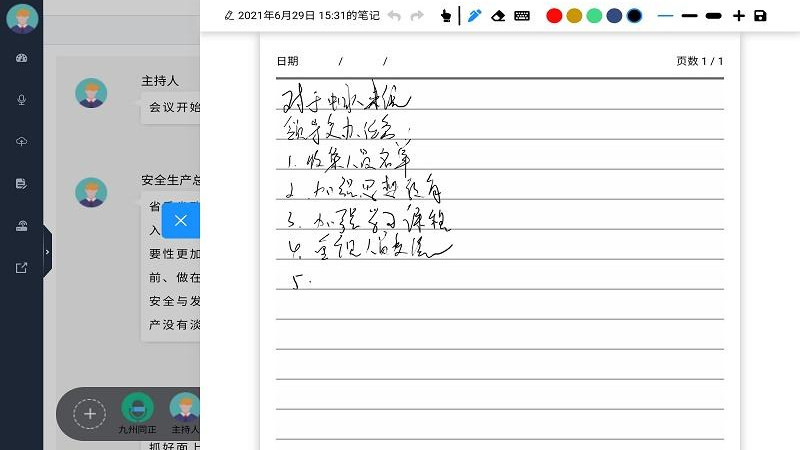
Task: Add a new page with plus icon
Action: [739, 16]
